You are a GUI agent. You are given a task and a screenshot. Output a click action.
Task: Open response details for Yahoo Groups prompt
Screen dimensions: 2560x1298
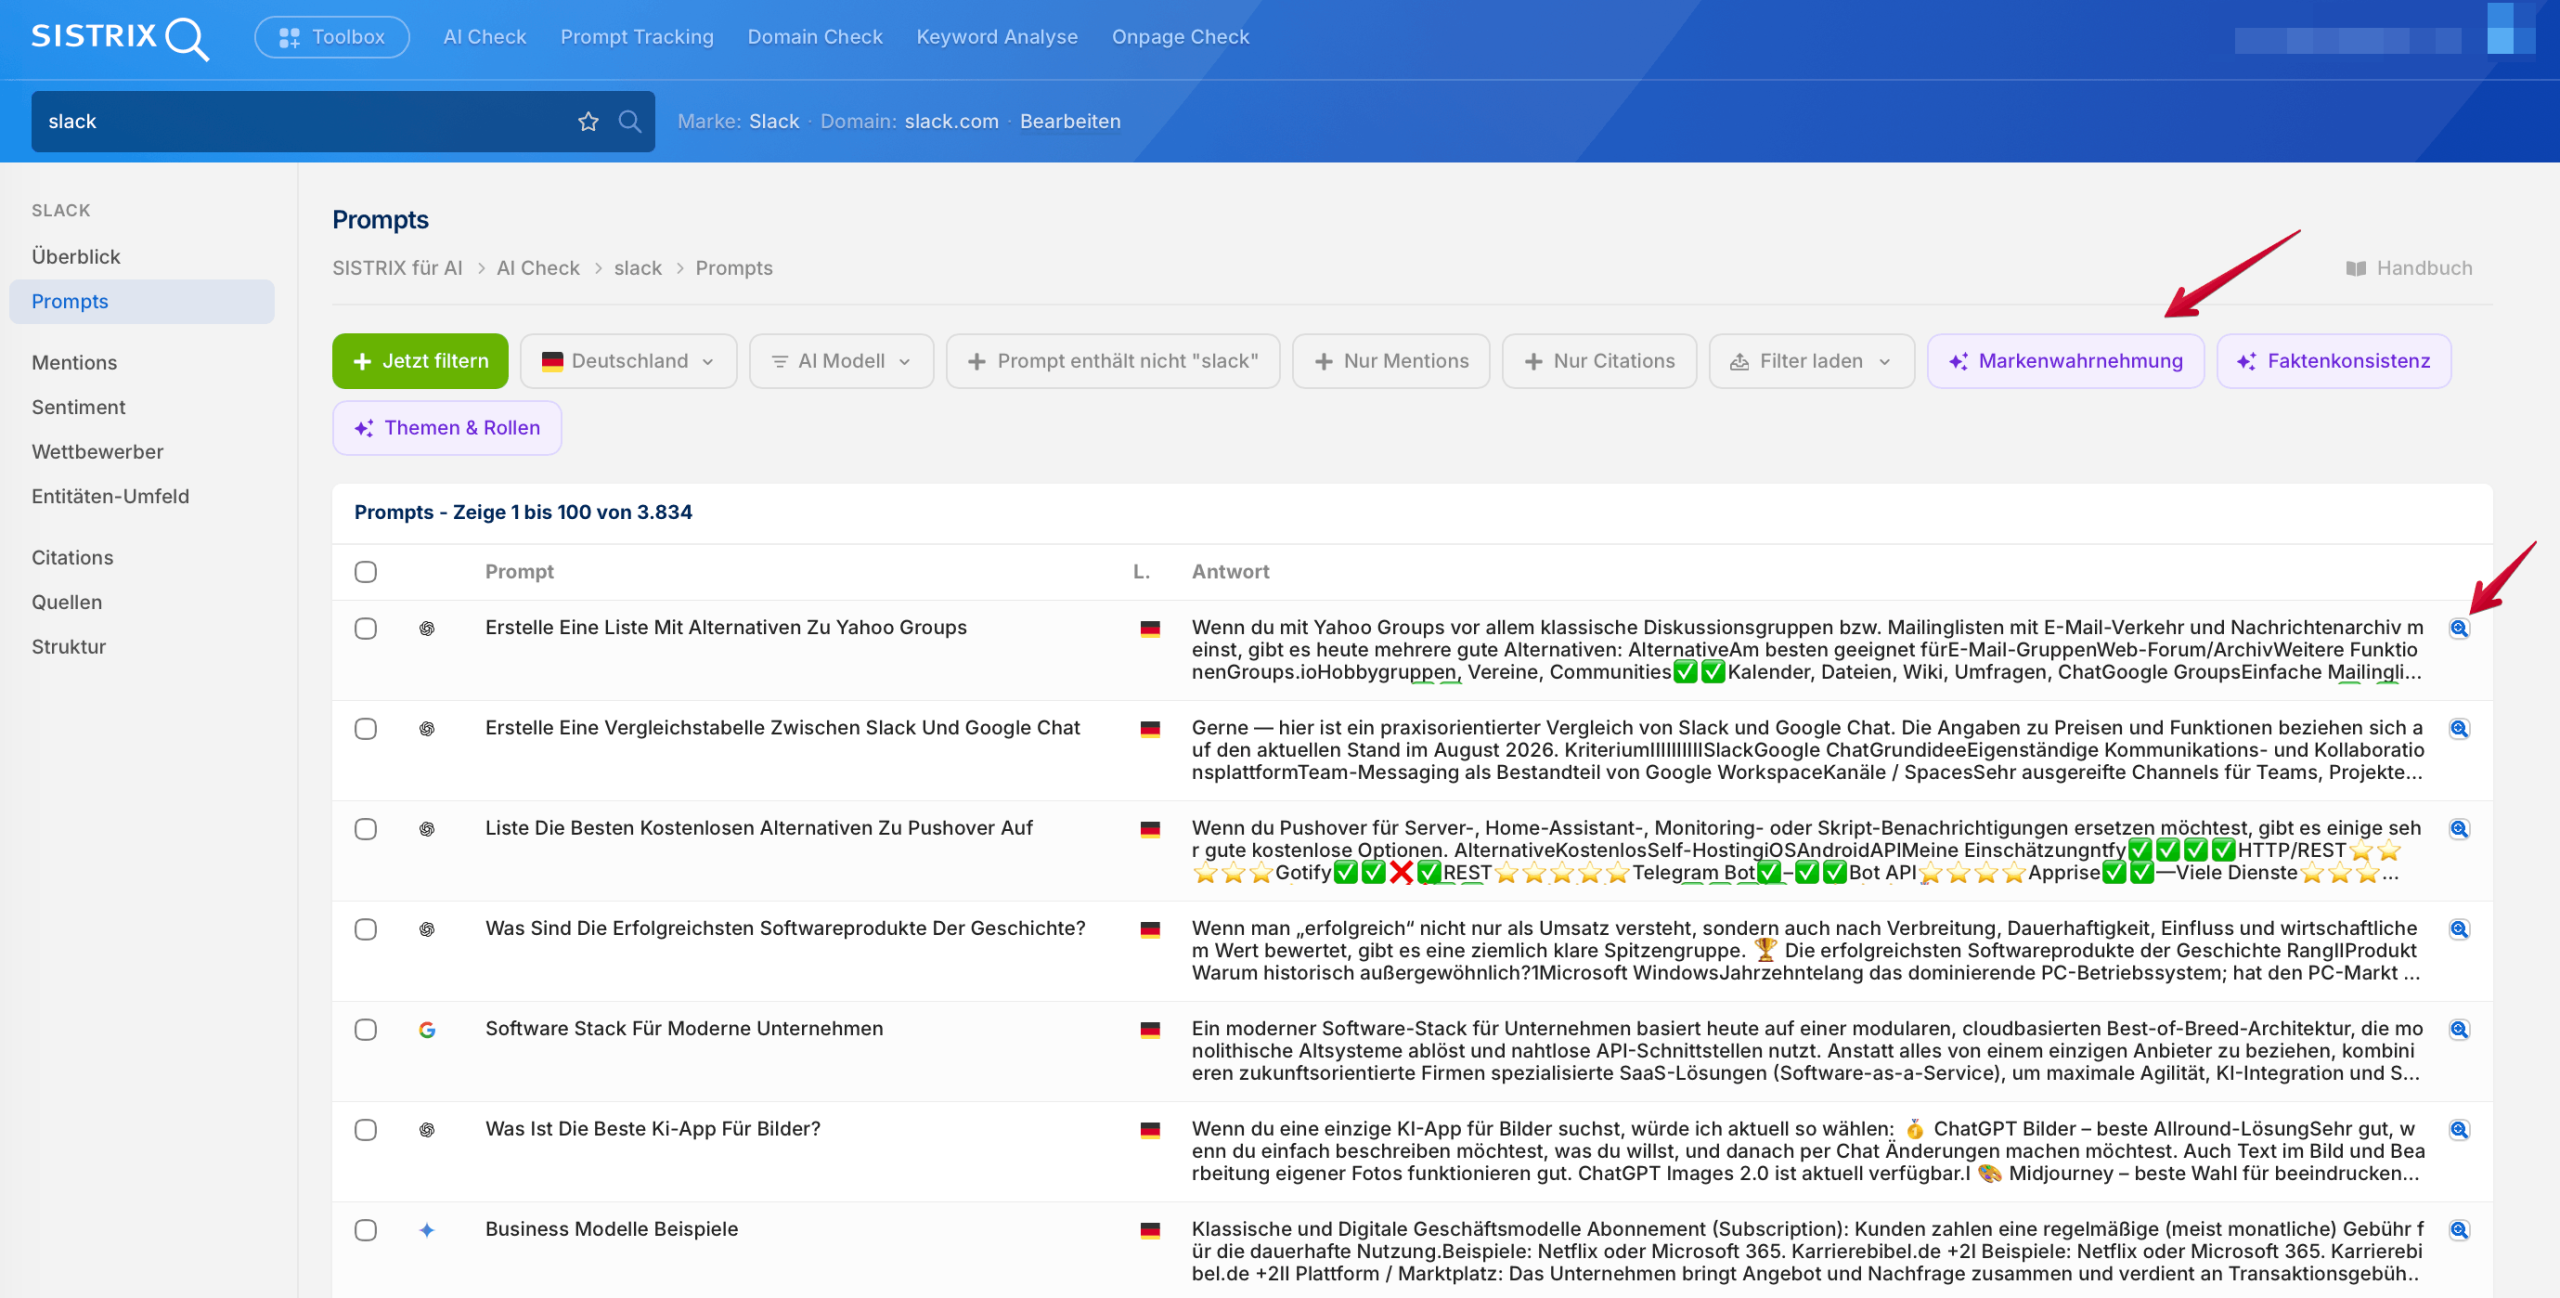(2459, 628)
